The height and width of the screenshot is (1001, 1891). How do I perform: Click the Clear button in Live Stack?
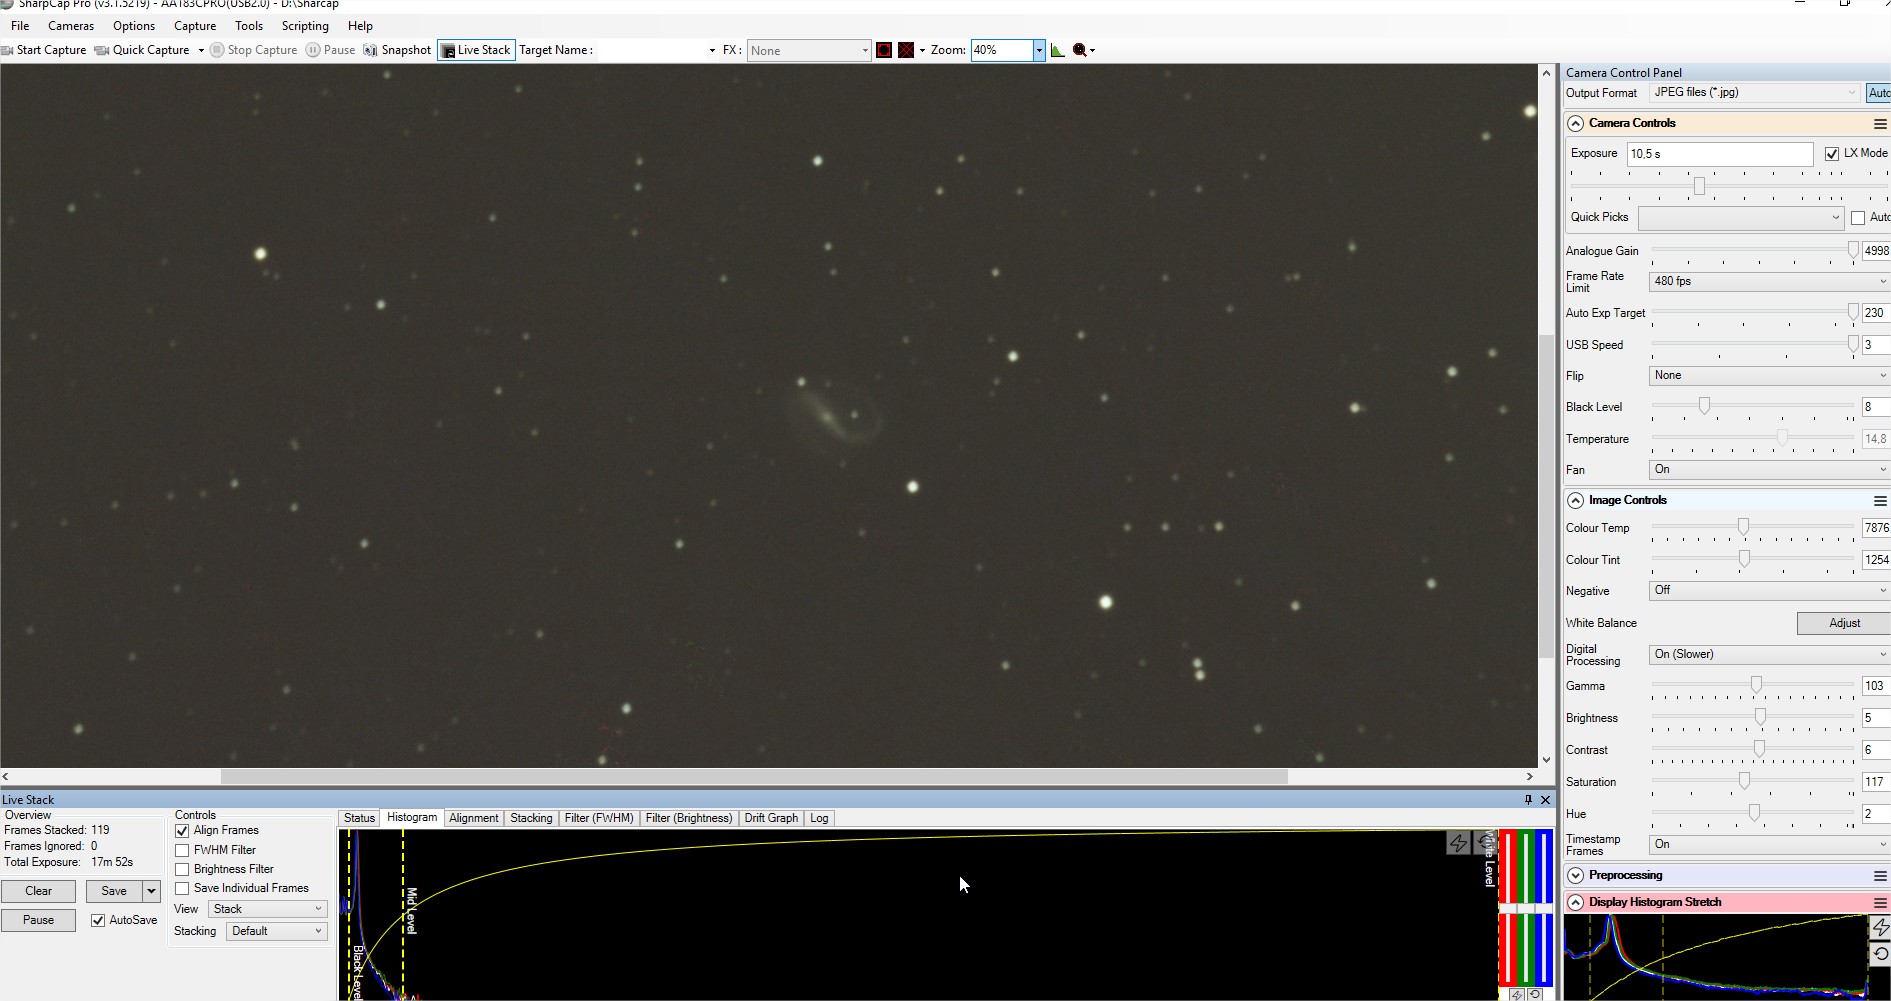pos(38,891)
